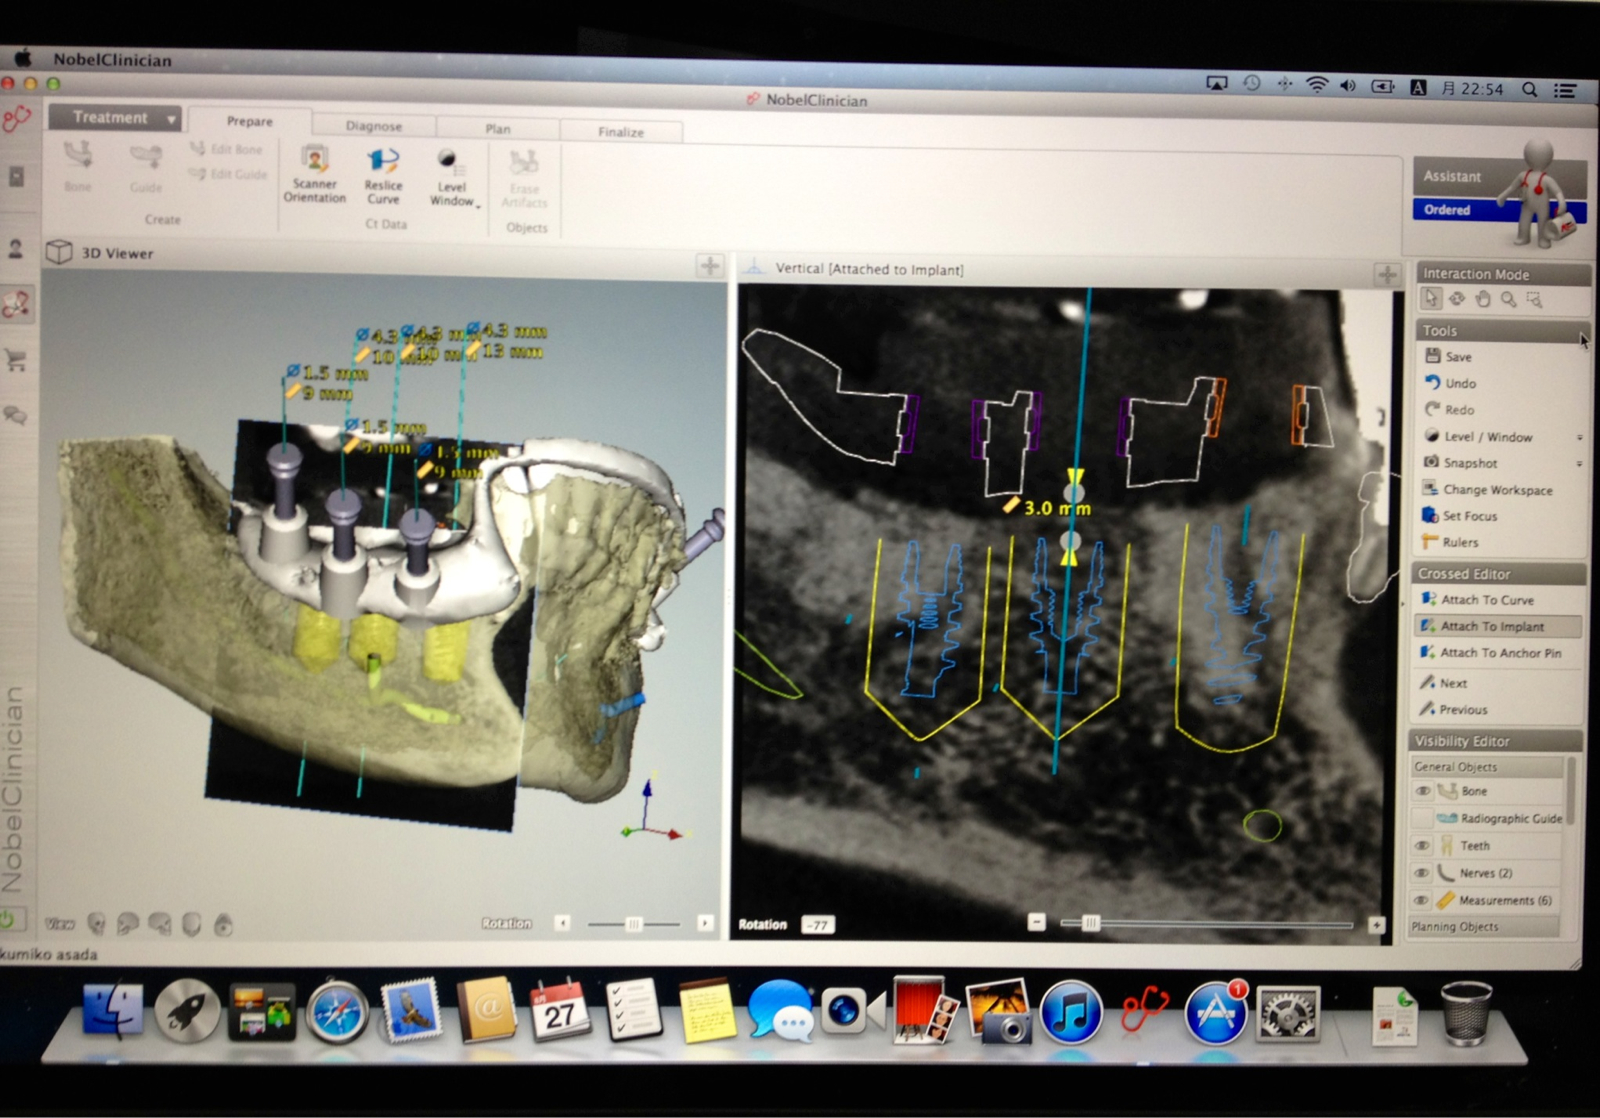Click the Scanner Orientation tool
The image size is (1600, 1118).
tap(314, 174)
